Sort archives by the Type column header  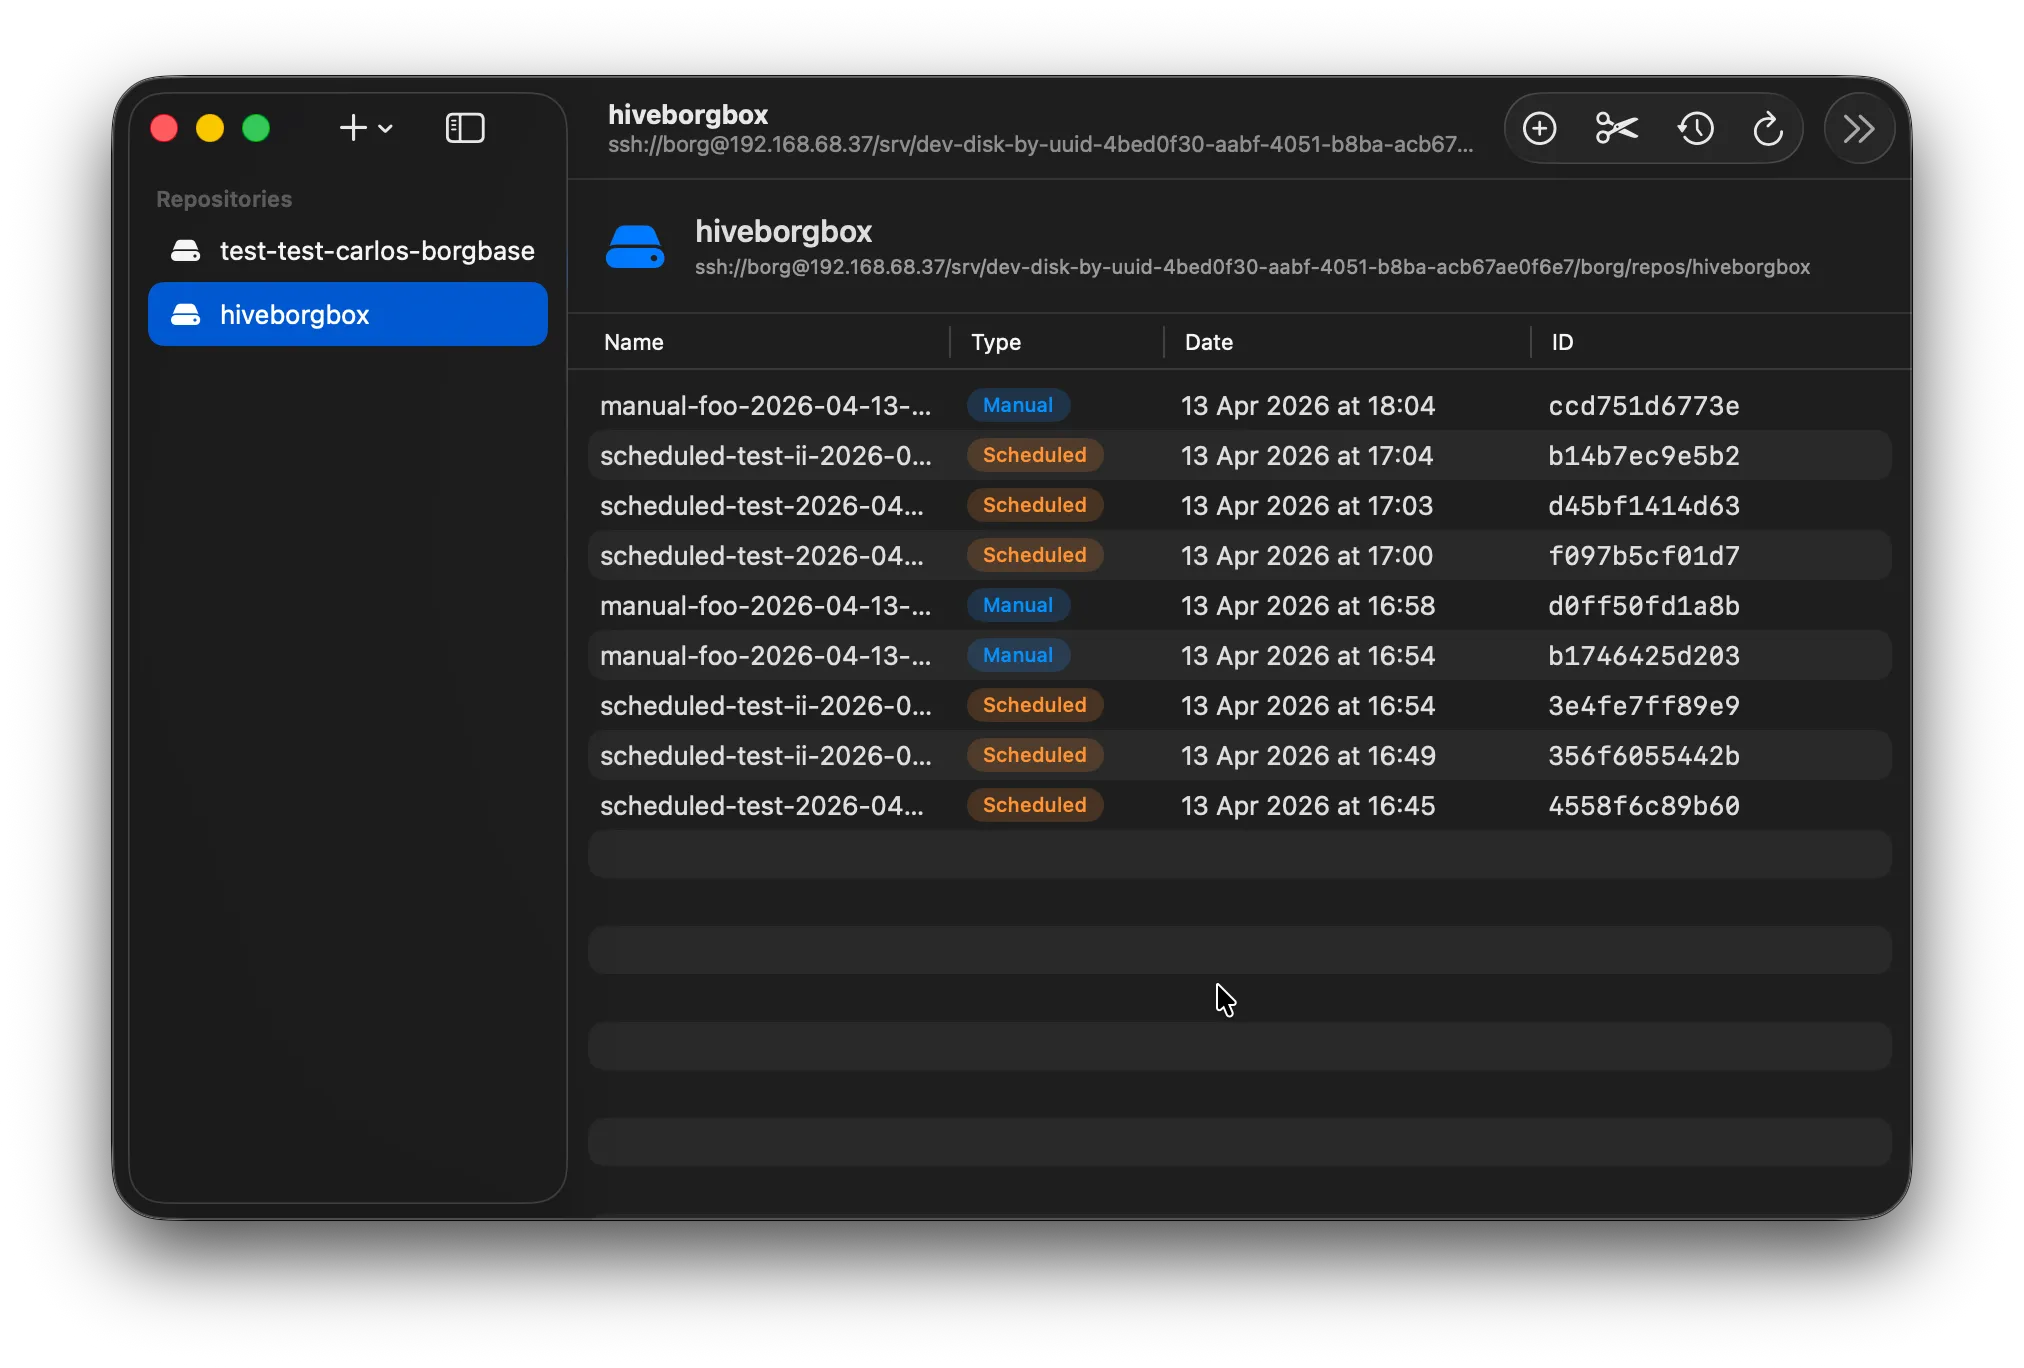coord(996,342)
